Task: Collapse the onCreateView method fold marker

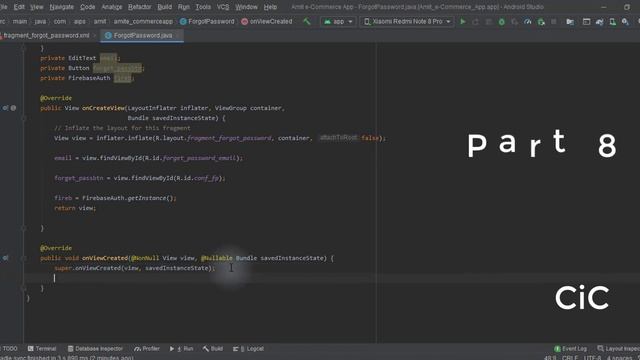Action: tap(24, 118)
